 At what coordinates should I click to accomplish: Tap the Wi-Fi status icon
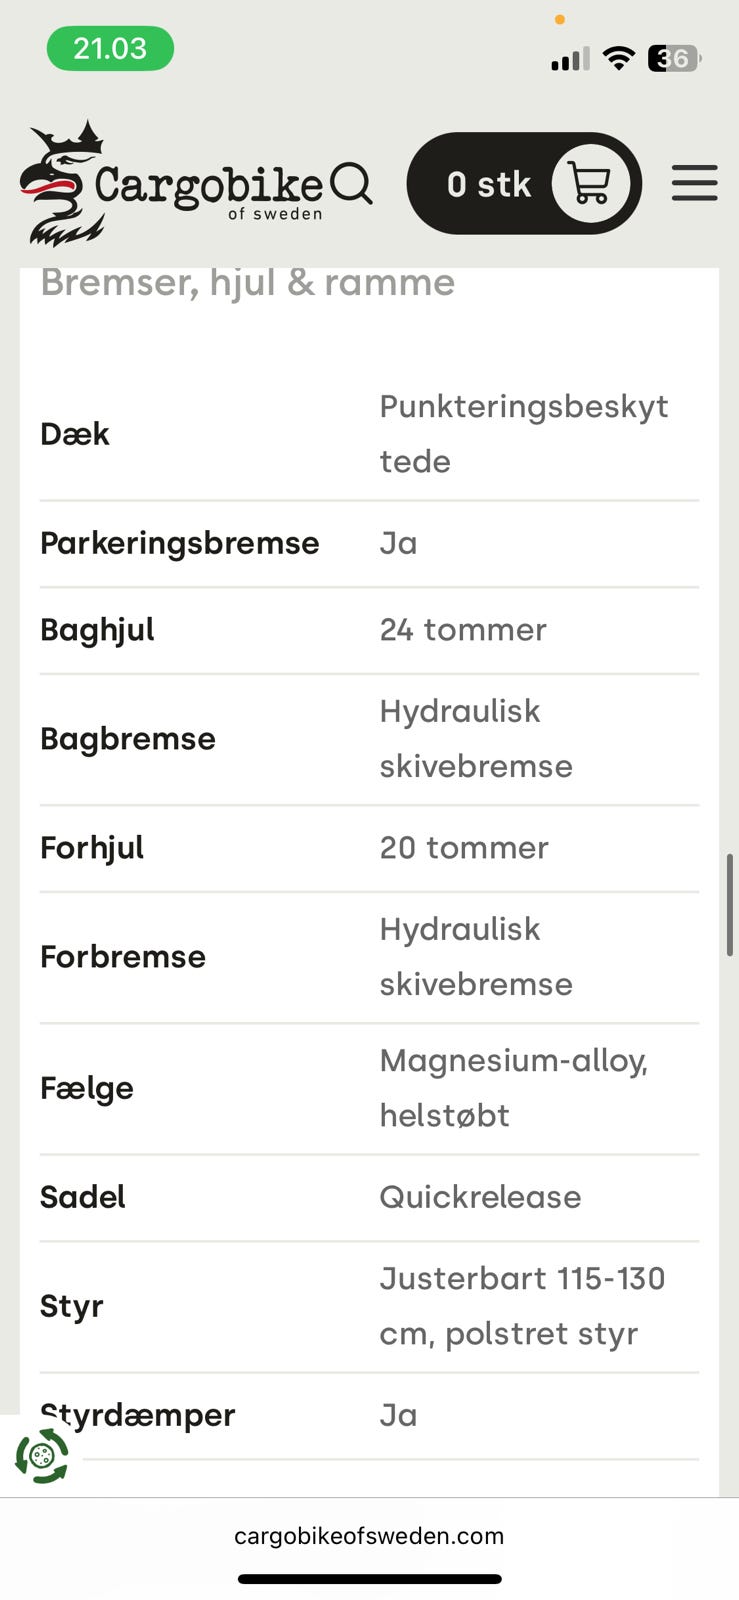point(619,59)
